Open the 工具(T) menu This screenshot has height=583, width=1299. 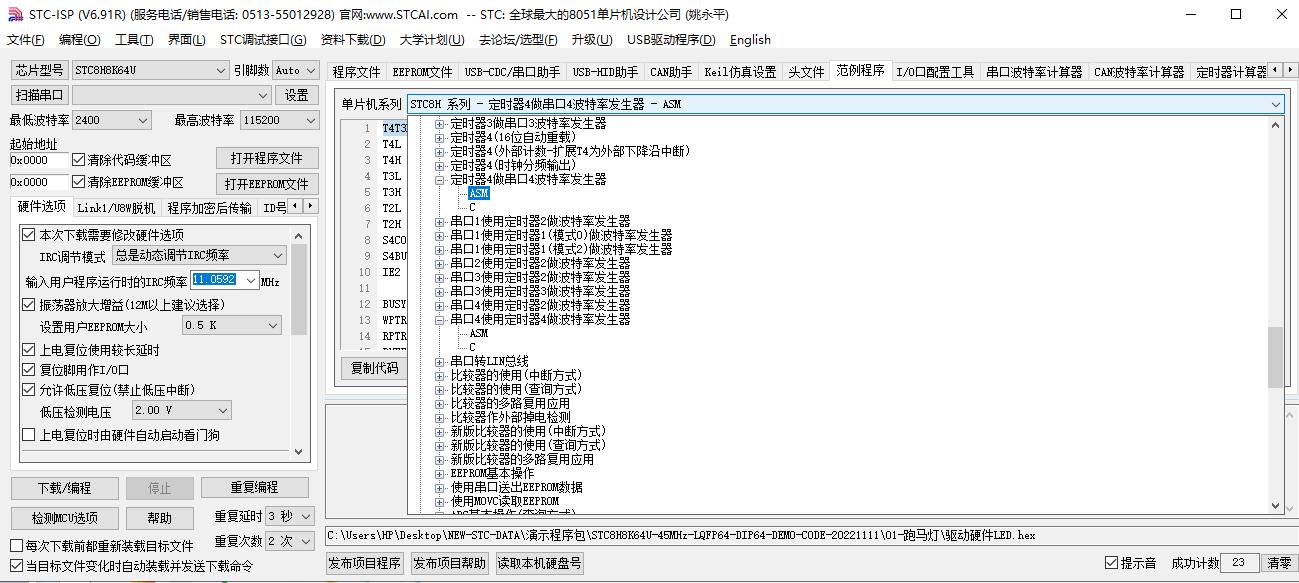click(134, 40)
